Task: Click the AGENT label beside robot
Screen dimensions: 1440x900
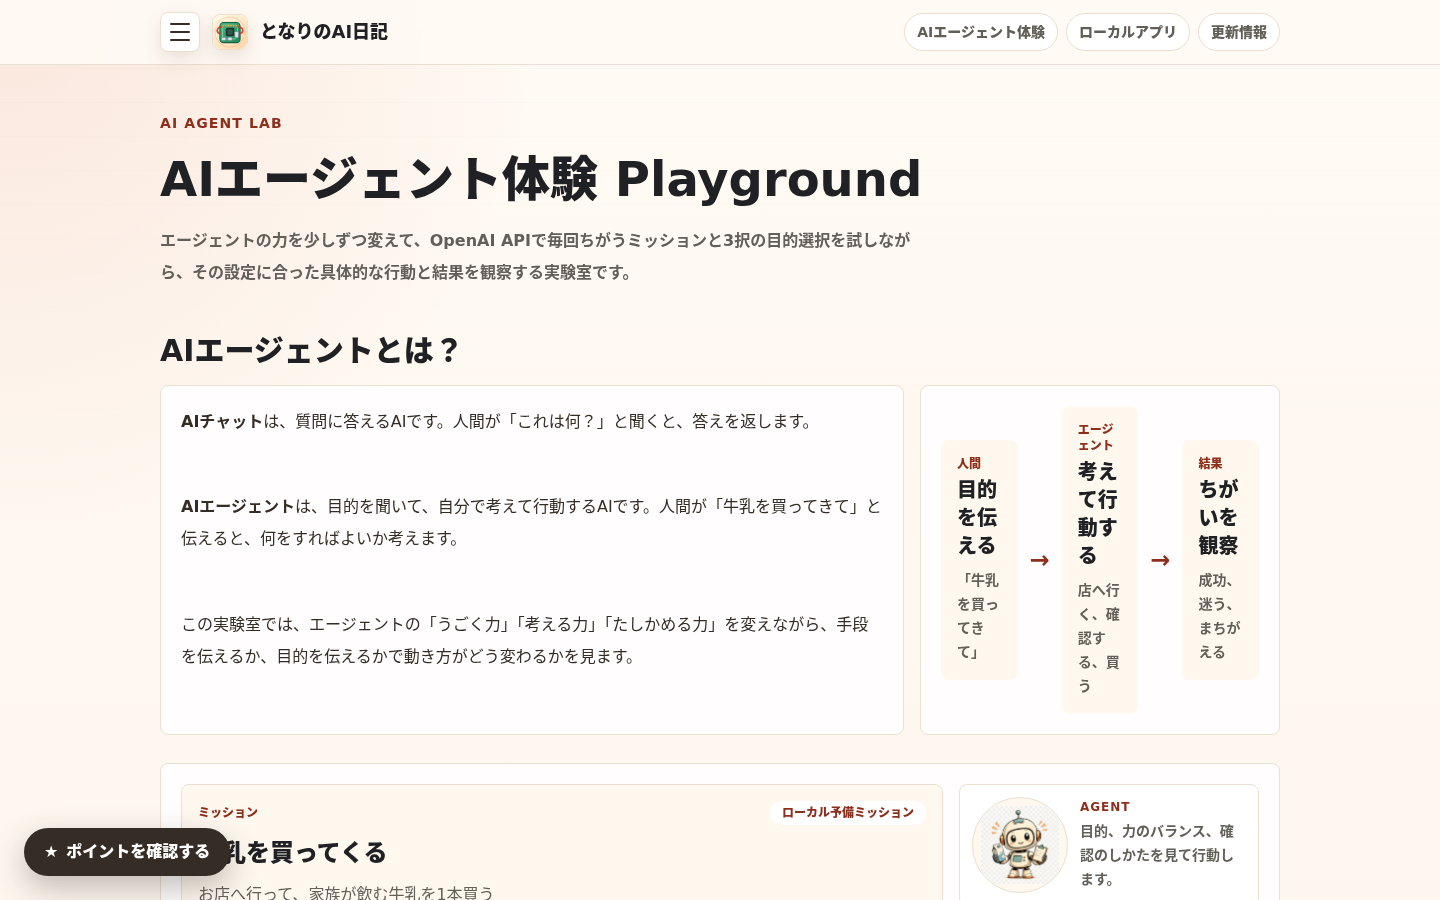Action: click(1105, 807)
